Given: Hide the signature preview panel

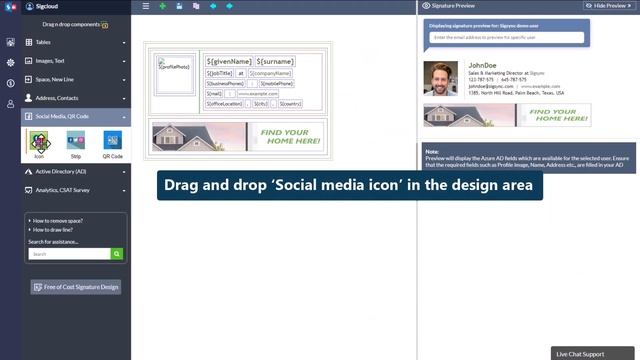Looking at the screenshot, I should [x=608, y=6].
